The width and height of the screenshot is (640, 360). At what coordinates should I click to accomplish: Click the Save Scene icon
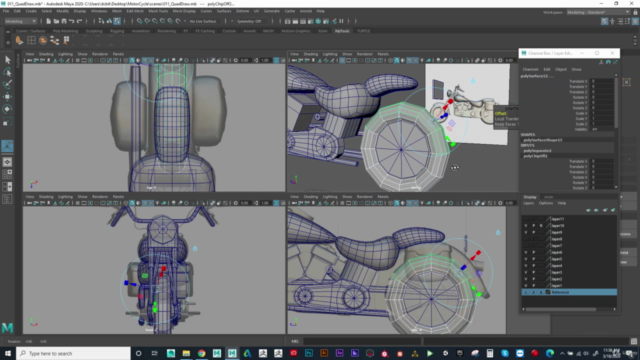[x=64, y=21]
